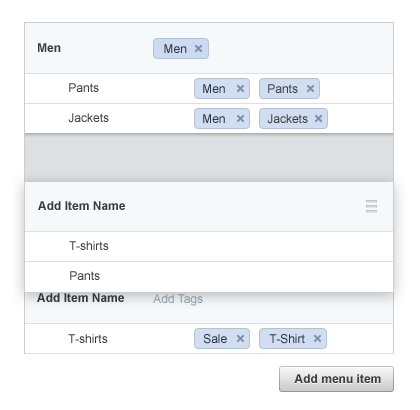Click the Add menu item button
Viewport: 420px width, 410px height.
coord(336,379)
